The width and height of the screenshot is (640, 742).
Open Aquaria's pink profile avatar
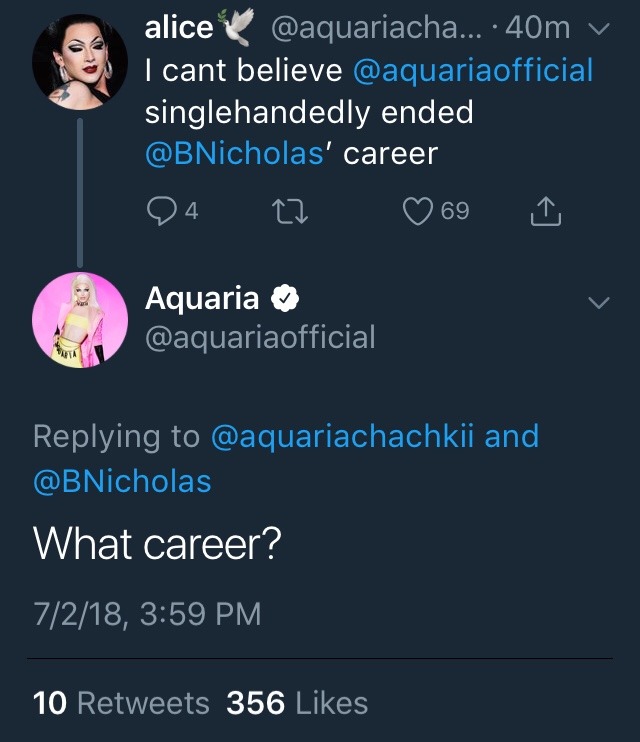coord(80,316)
